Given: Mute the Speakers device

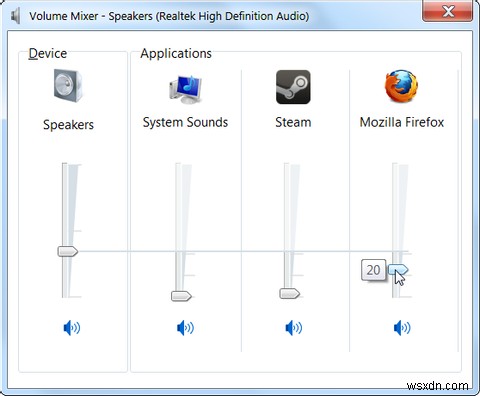Looking at the screenshot, I should point(72,328).
